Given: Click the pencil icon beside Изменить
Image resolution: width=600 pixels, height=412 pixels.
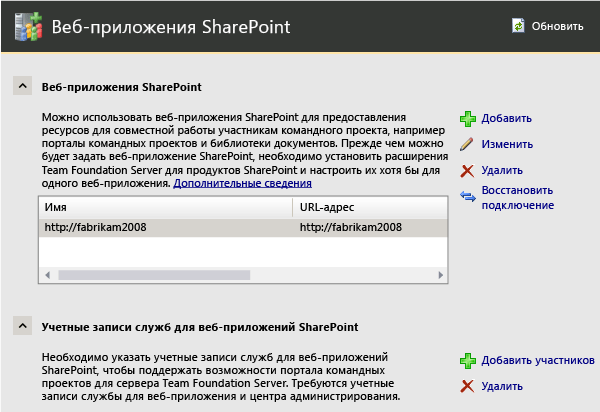Looking at the screenshot, I should [467, 145].
